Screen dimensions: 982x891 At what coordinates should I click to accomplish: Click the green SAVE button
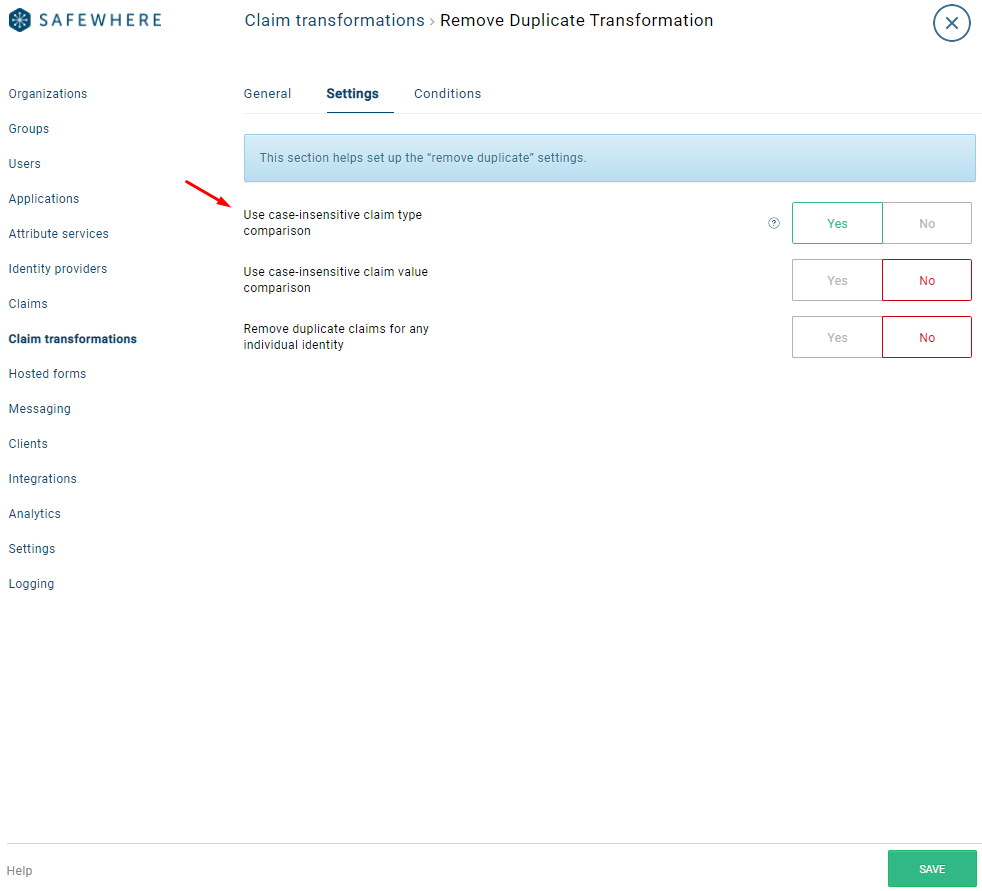[x=931, y=869]
